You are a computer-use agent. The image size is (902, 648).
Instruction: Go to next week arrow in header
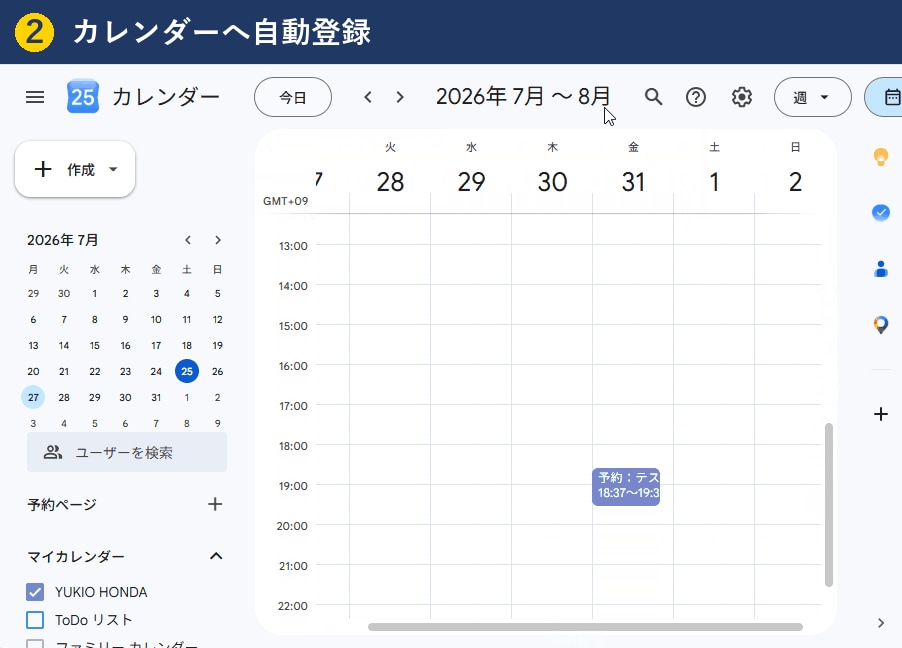click(x=400, y=97)
